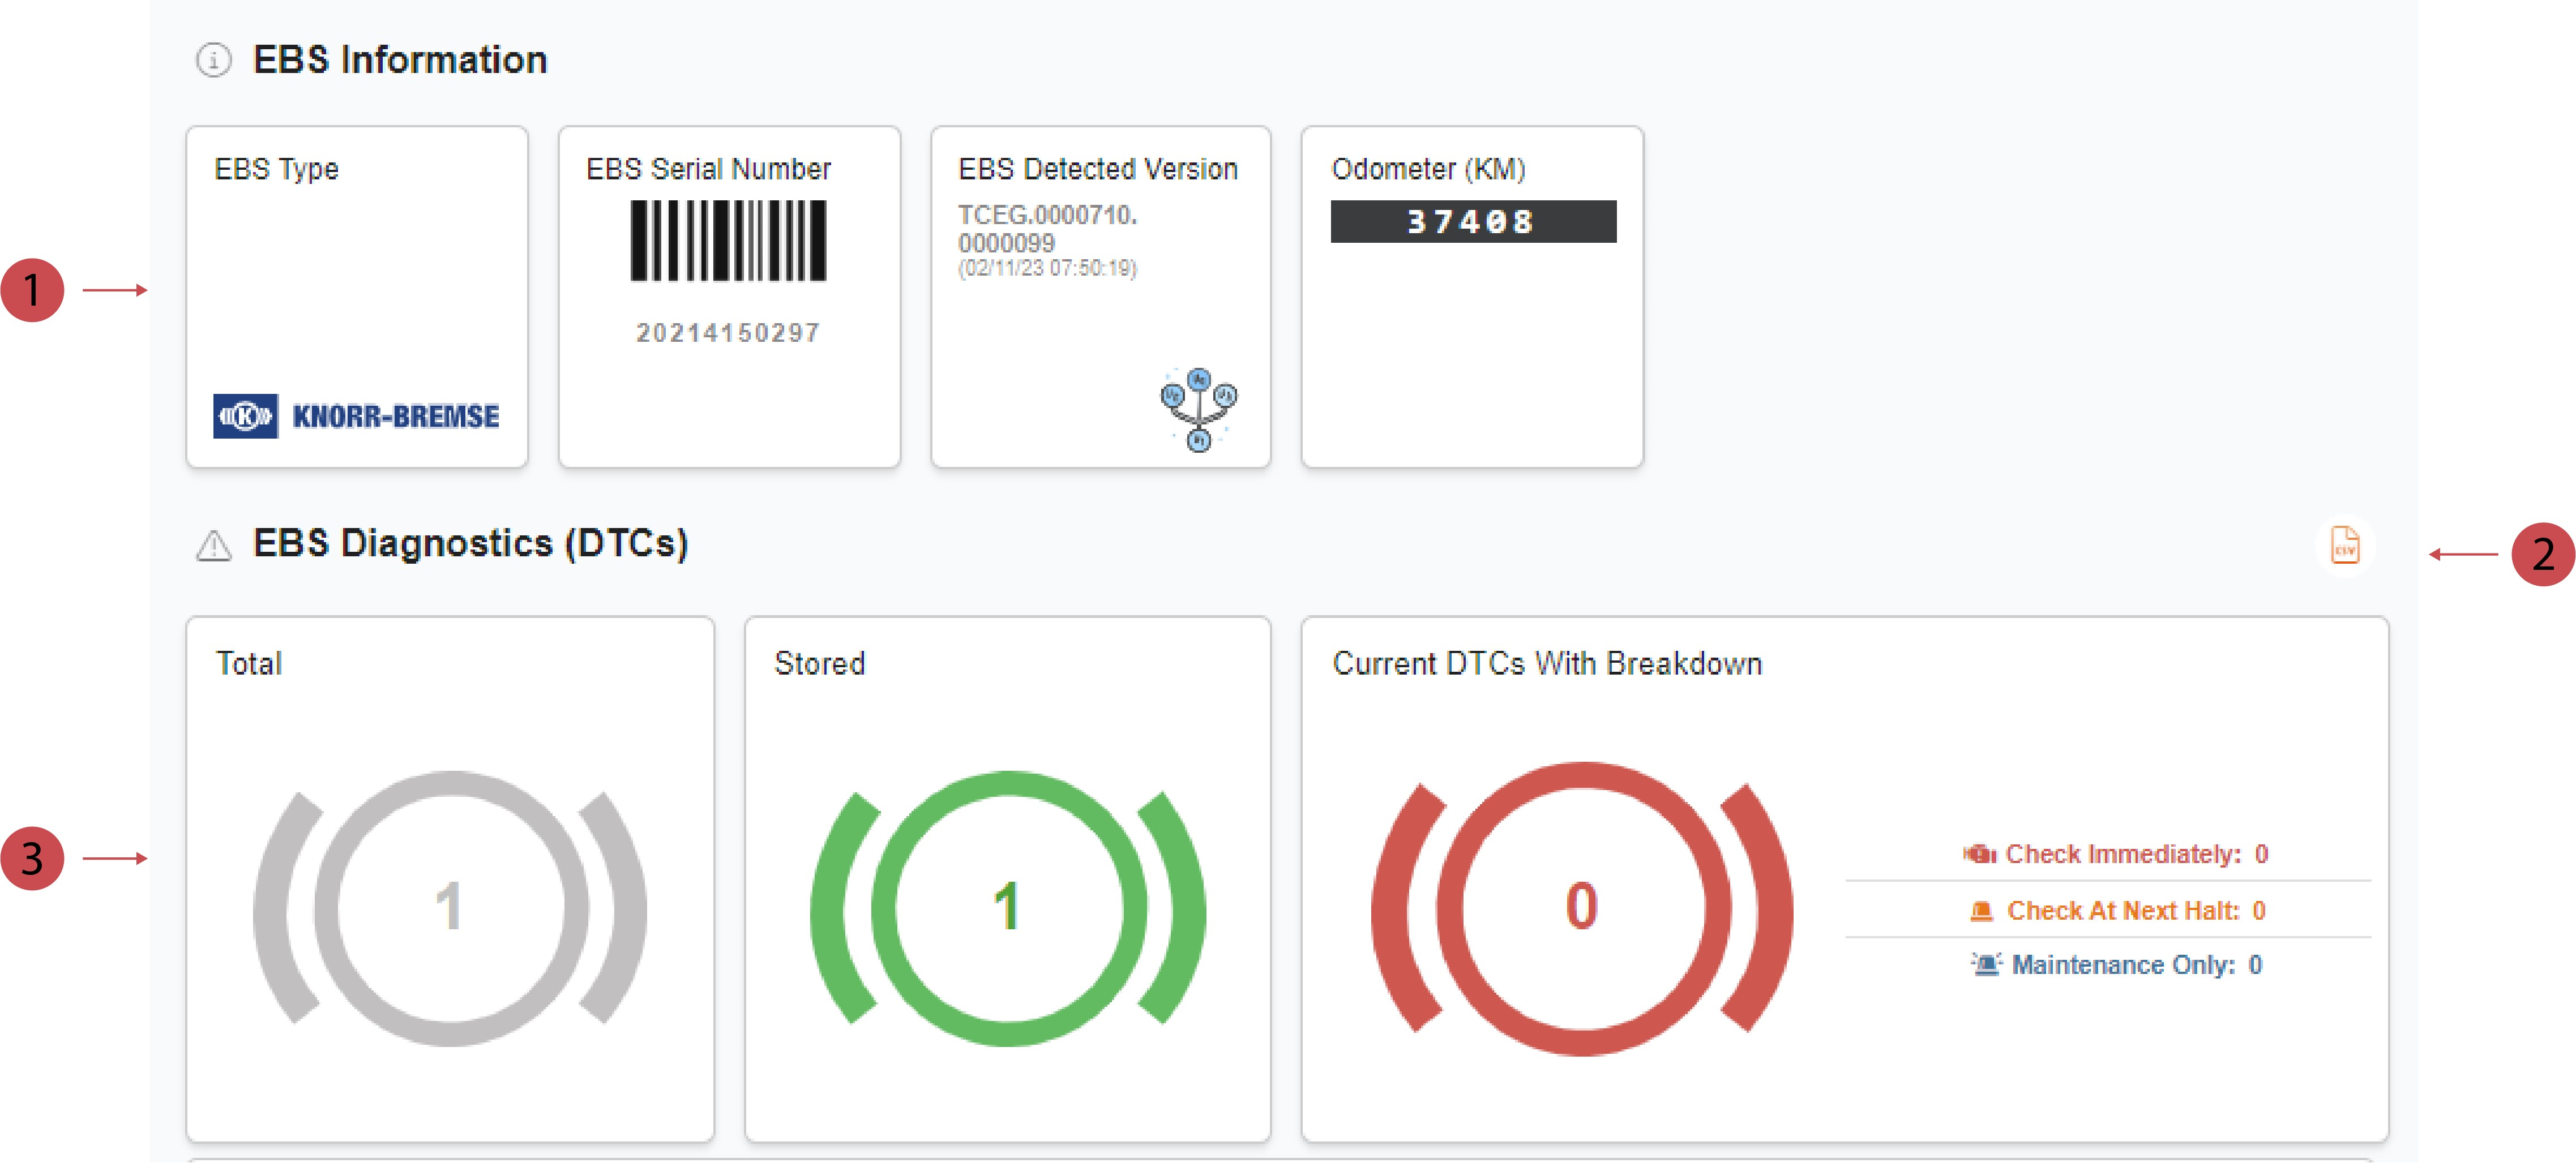The height and width of the screenshot is (1163, 2576).
Task: Click the Check Immediately: 0 link
Action: point(2135,854)
